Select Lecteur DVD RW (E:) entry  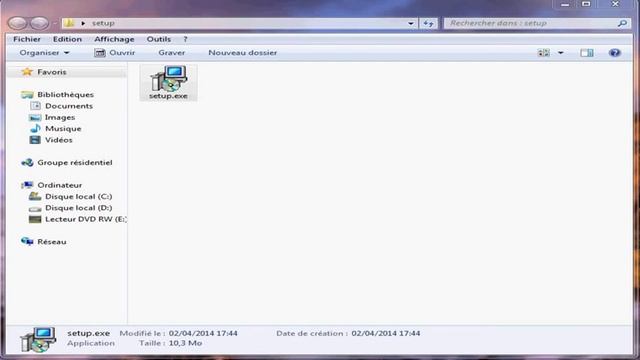[x=86, y=219]
